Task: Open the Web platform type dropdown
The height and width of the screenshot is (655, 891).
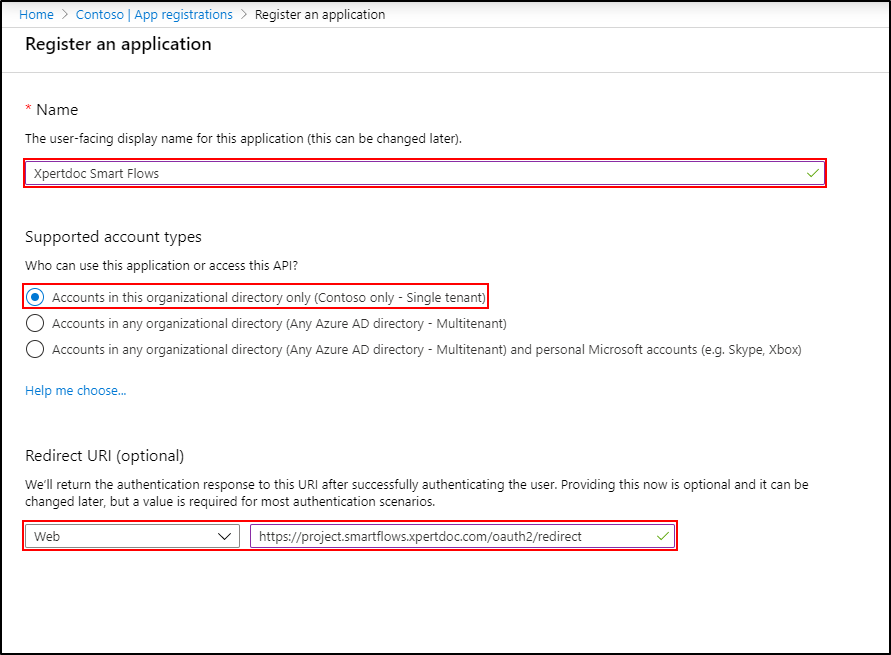Action: pos(132,536)
